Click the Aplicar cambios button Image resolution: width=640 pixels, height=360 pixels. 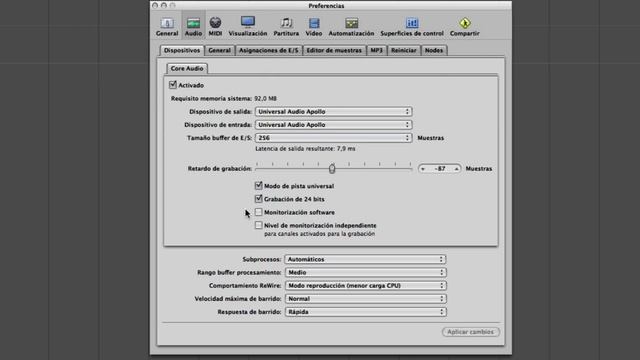471,332
